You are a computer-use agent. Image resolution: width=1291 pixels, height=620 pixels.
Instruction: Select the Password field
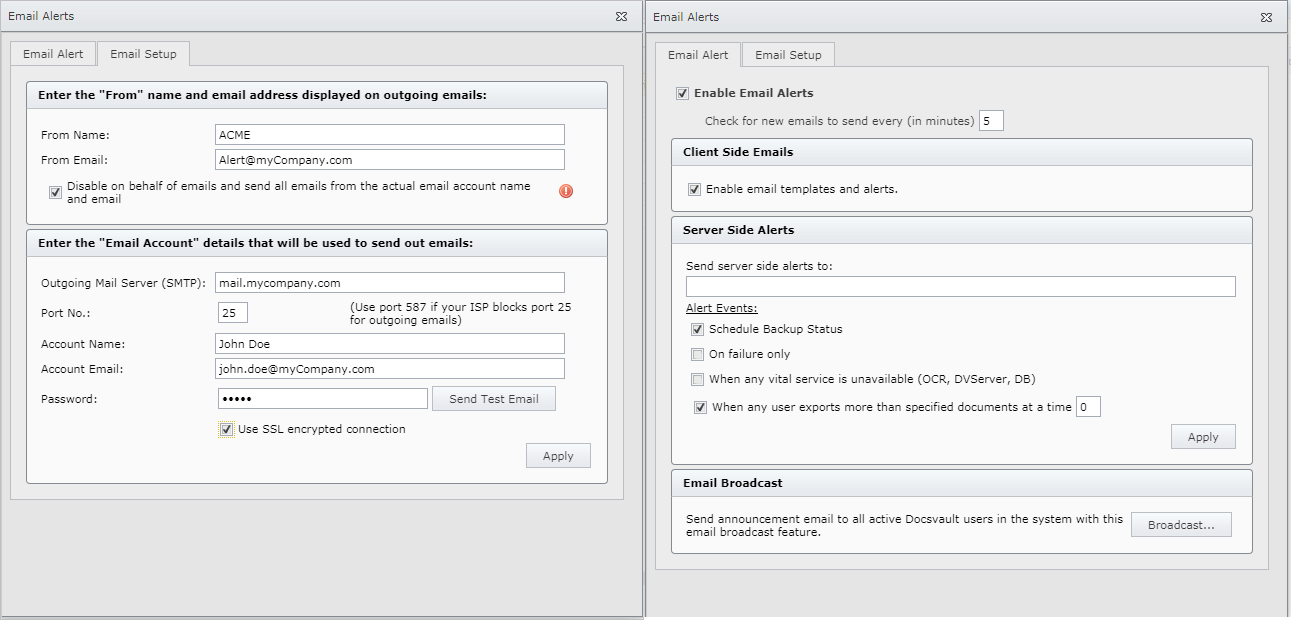pyautogui.click(x=322, y=398)
